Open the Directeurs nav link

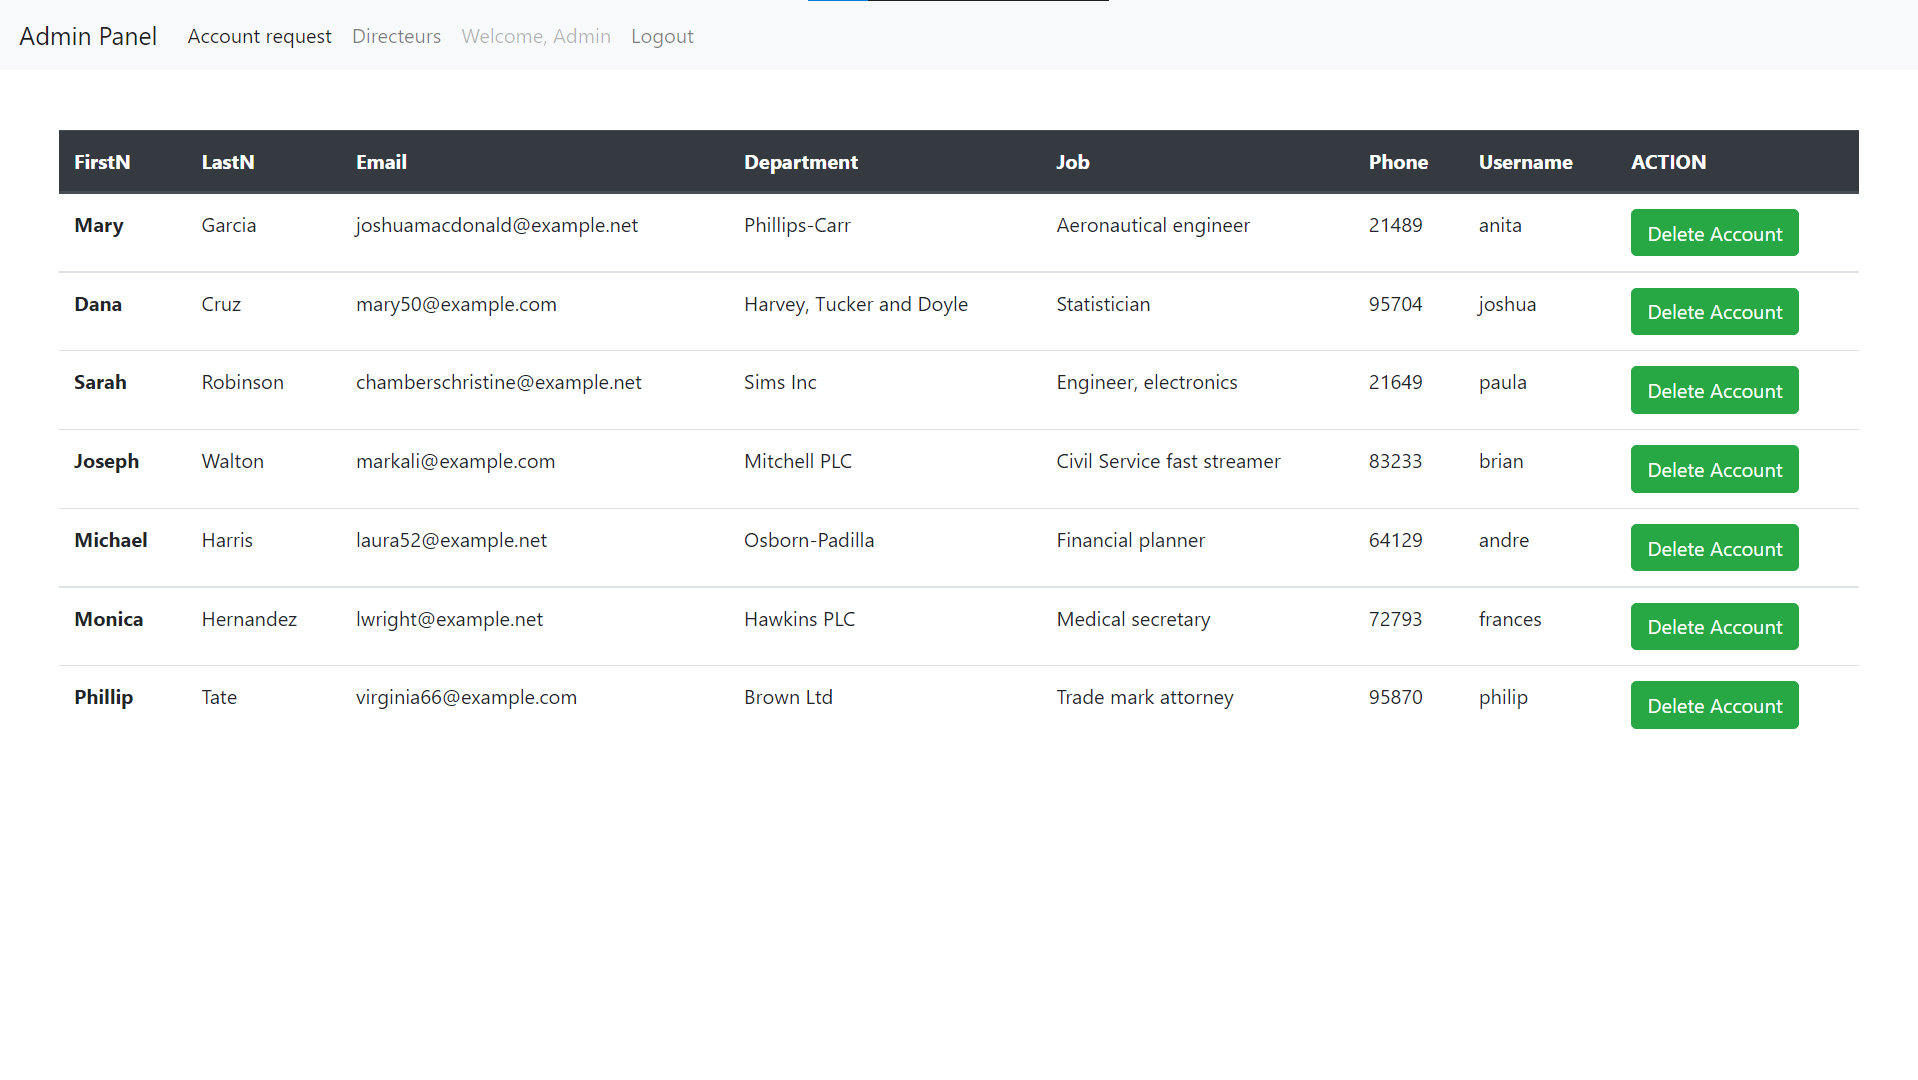396,36
